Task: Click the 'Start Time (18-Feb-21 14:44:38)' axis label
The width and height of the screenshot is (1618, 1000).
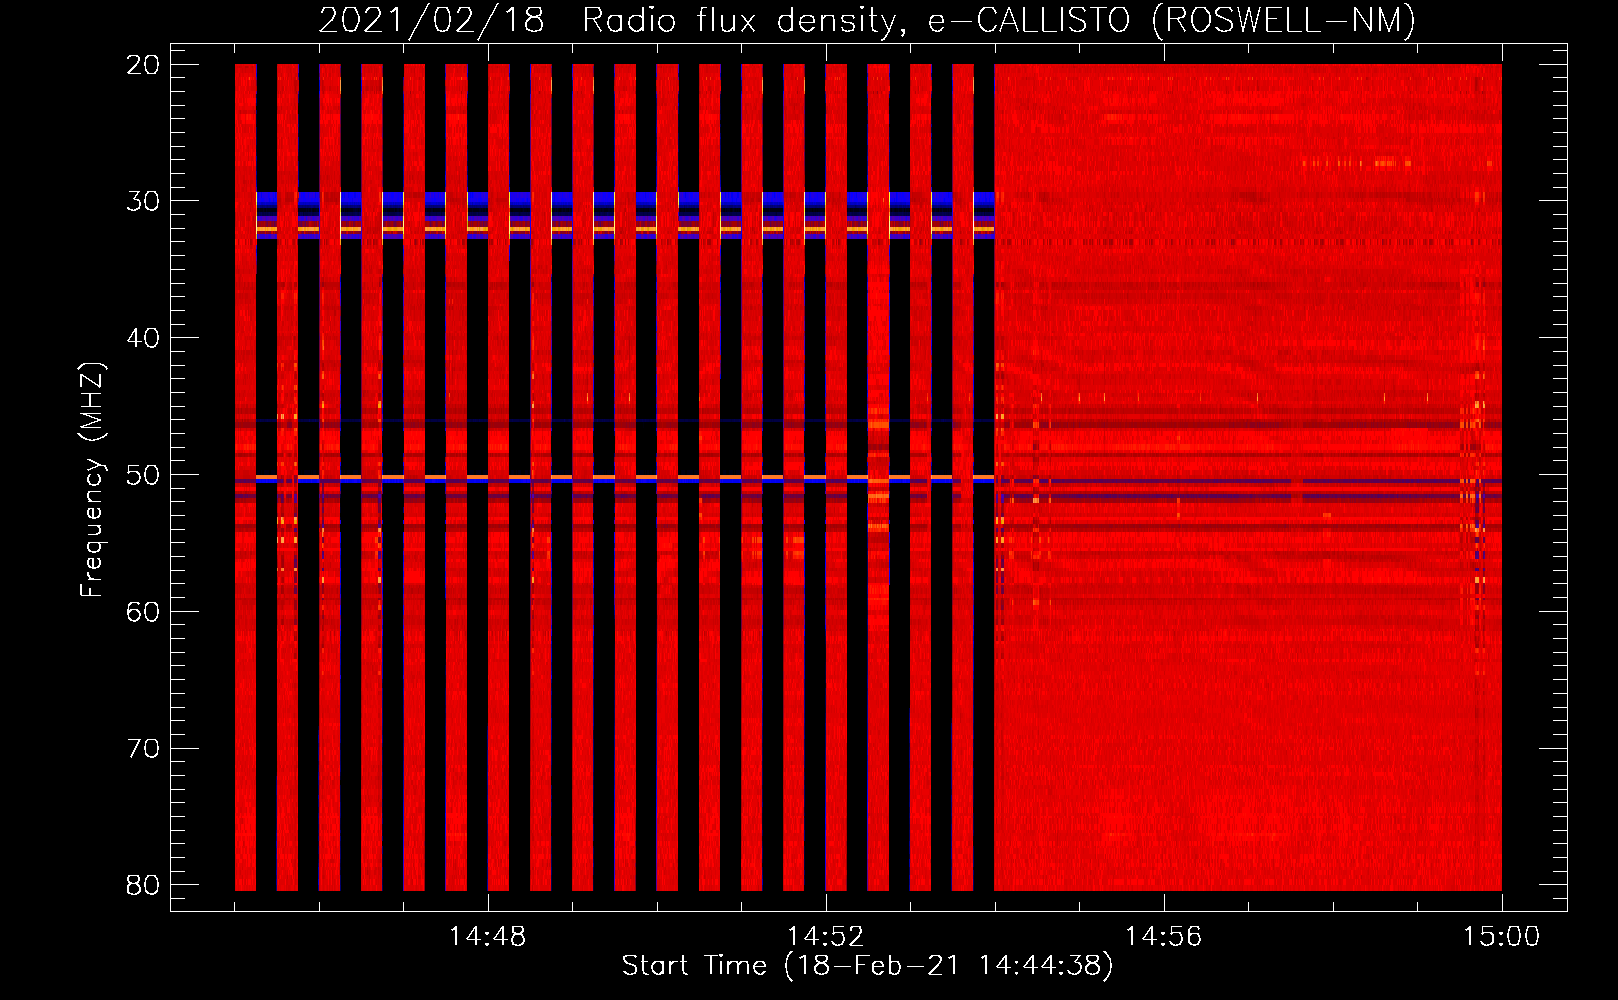Action: pos(867,966)
